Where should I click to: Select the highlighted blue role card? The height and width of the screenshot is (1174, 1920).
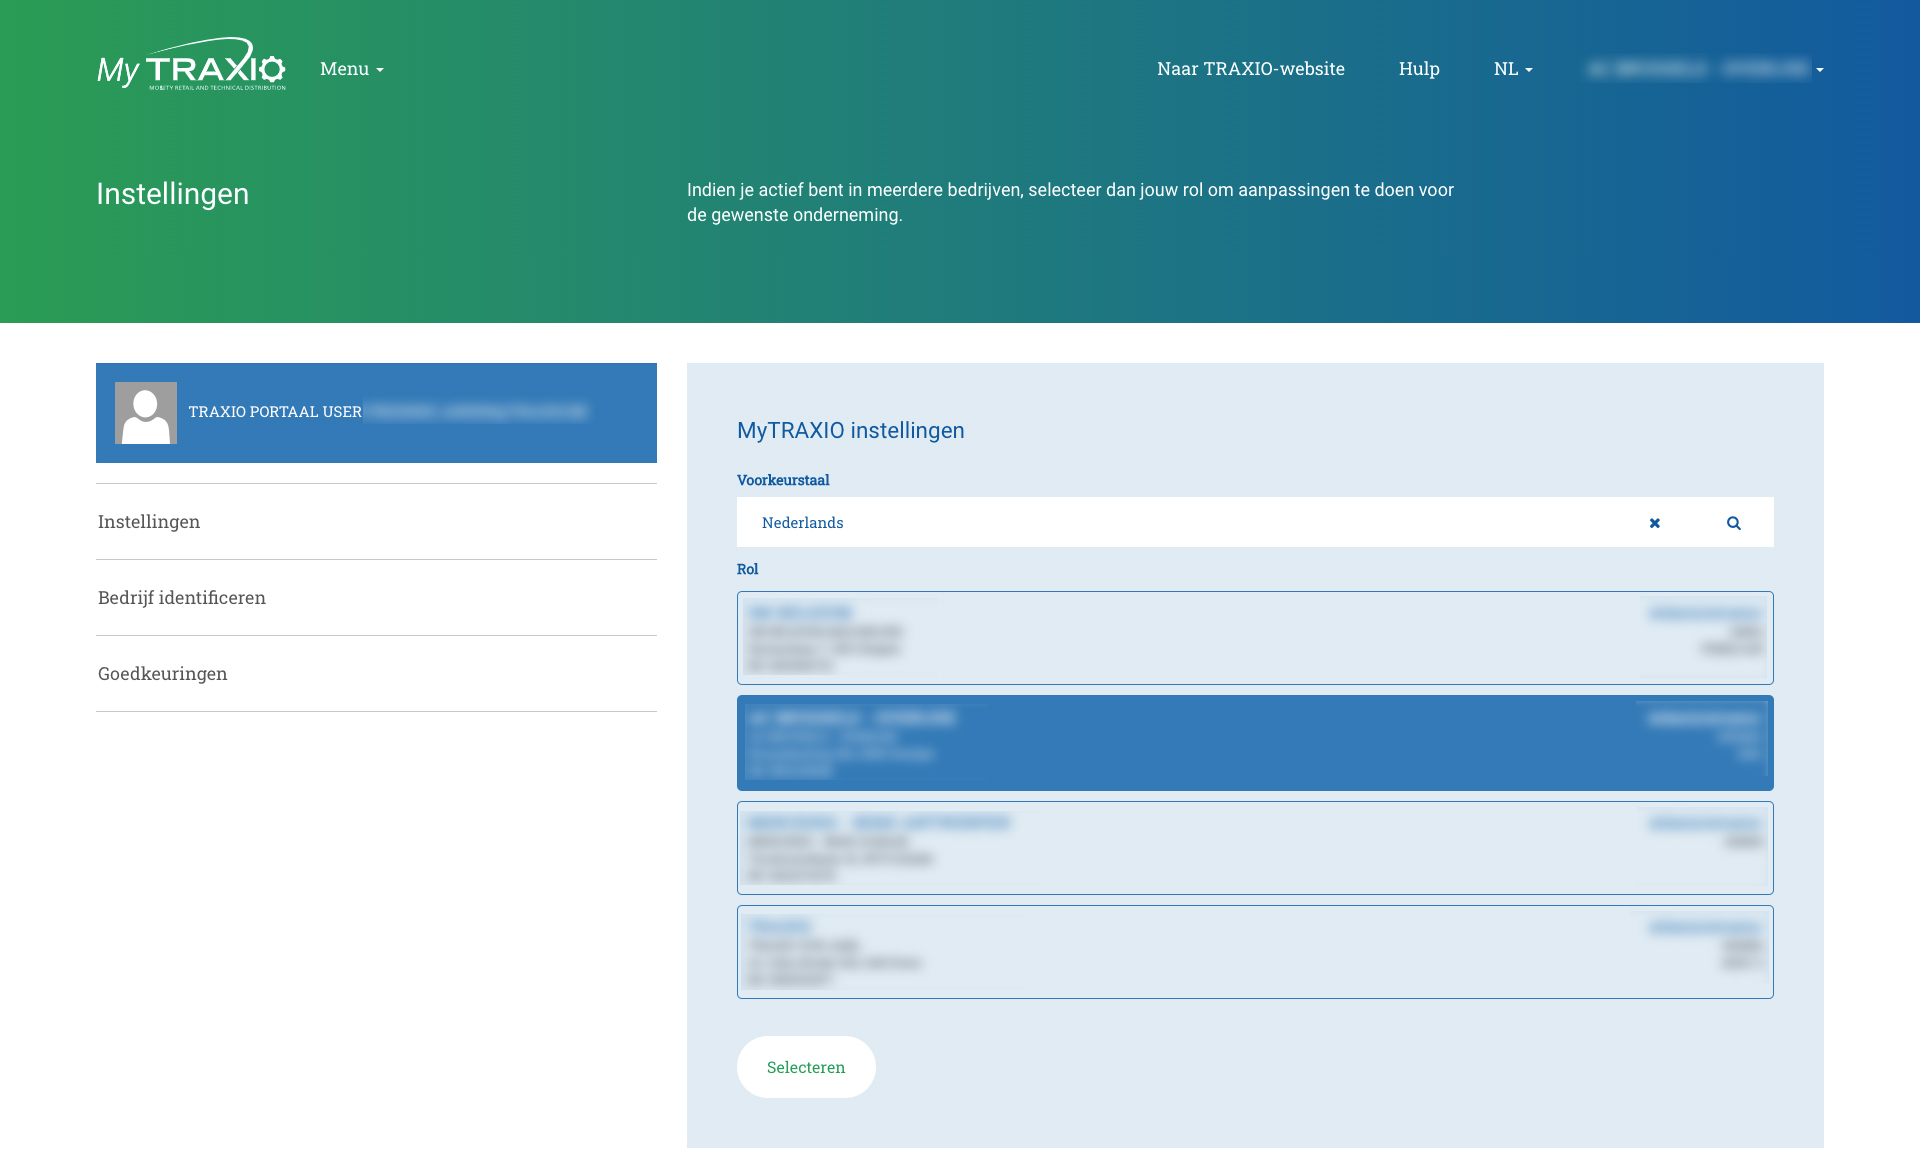[1255, 743]
